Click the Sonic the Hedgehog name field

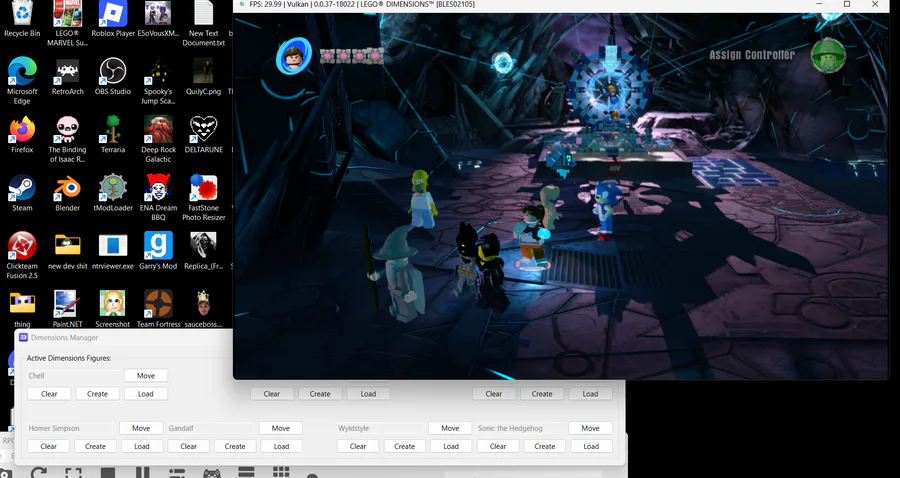click(519, 428)
